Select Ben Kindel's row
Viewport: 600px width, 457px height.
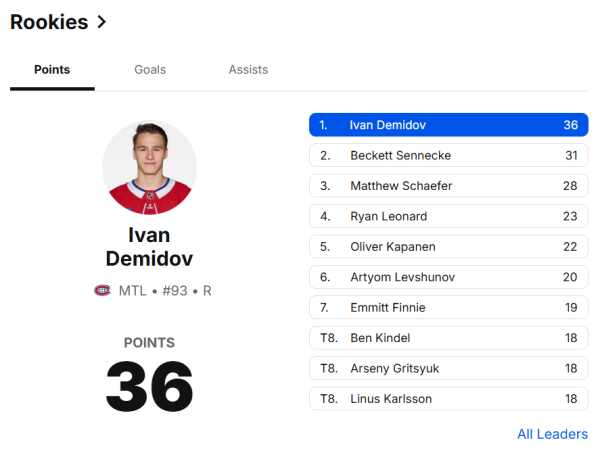[448, 338]
